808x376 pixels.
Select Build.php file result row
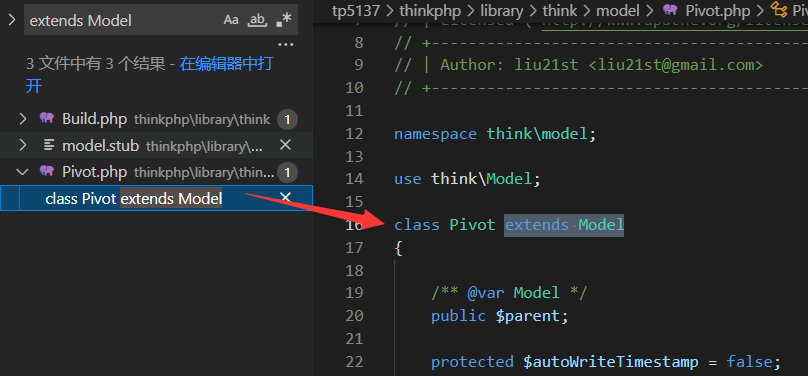(x=156, y=119)
